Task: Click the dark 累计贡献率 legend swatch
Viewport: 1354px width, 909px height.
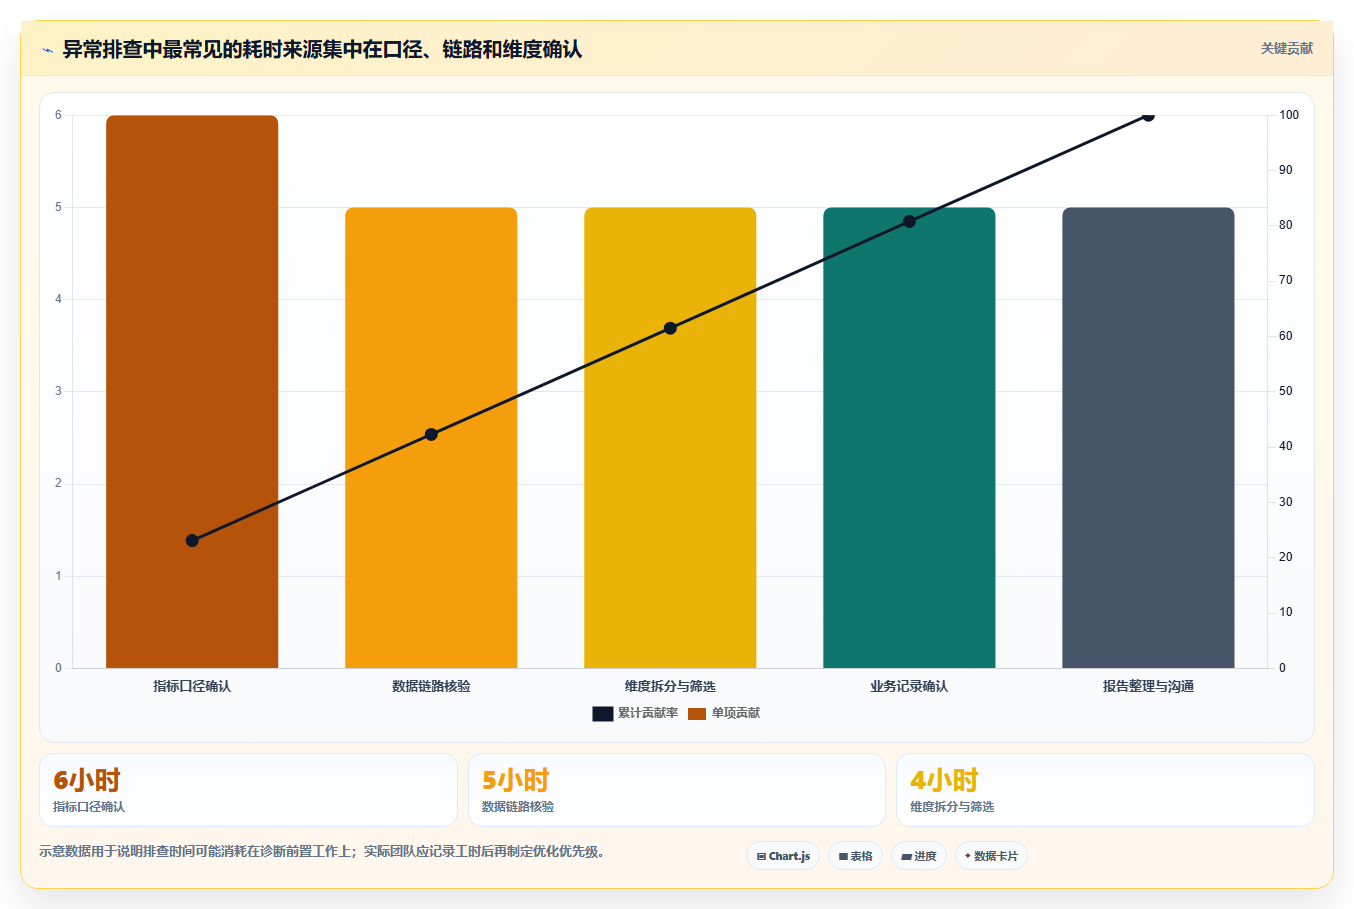Action: pyautogui.click(x=603, y=713)
